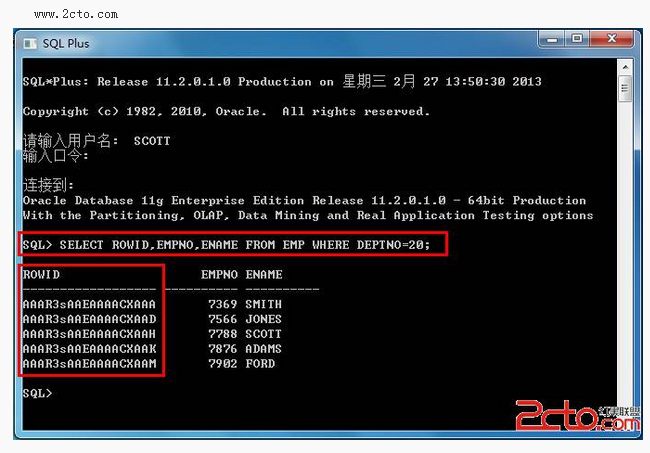Click the With the Partitioning, OLAP line
The height and width of the screenshot is (453, 650).
click(308, 216)
